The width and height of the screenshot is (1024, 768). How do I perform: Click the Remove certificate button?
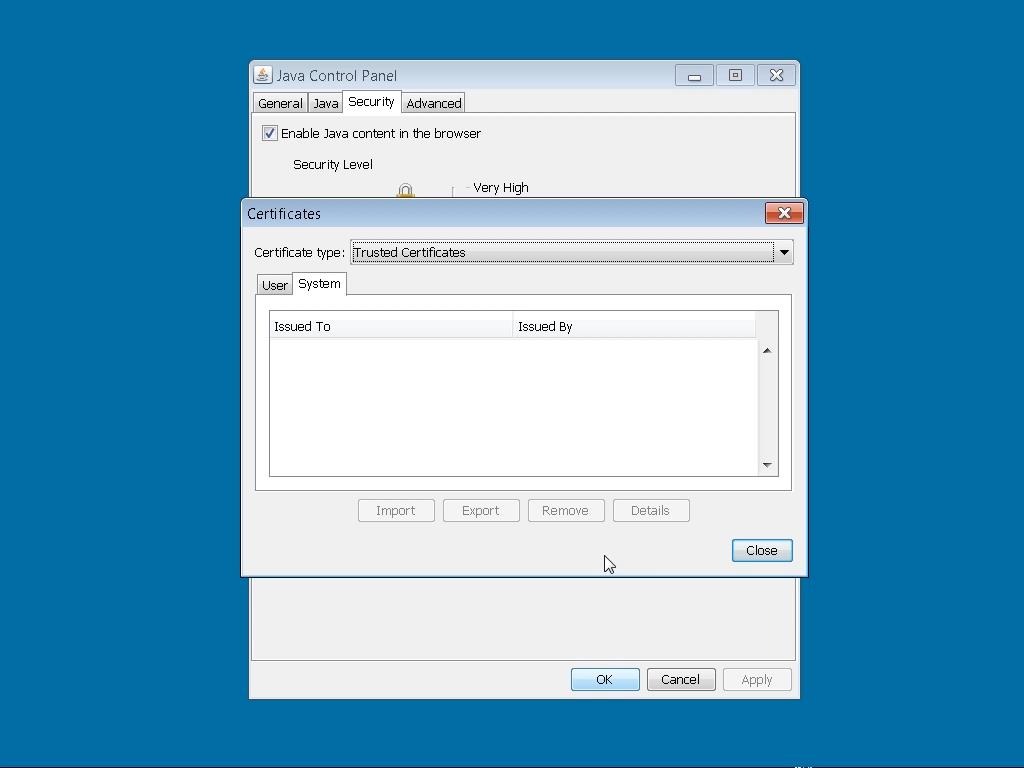pyautogui.click(x=566, y=511)
